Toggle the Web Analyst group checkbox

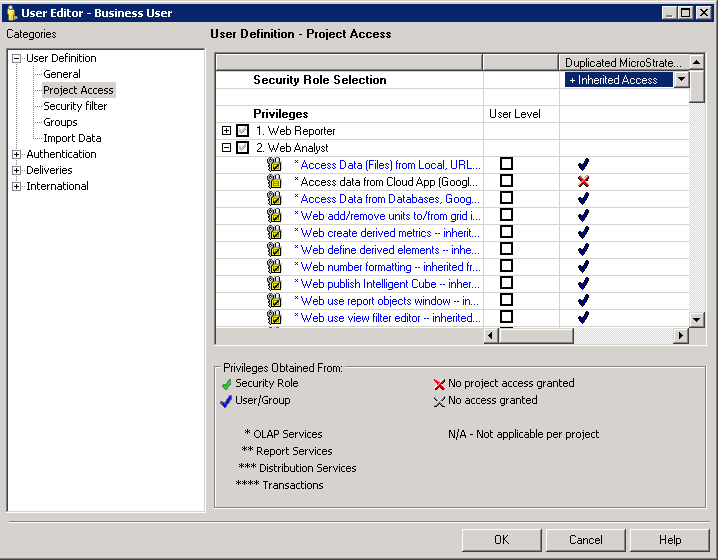tap(242, 147)
